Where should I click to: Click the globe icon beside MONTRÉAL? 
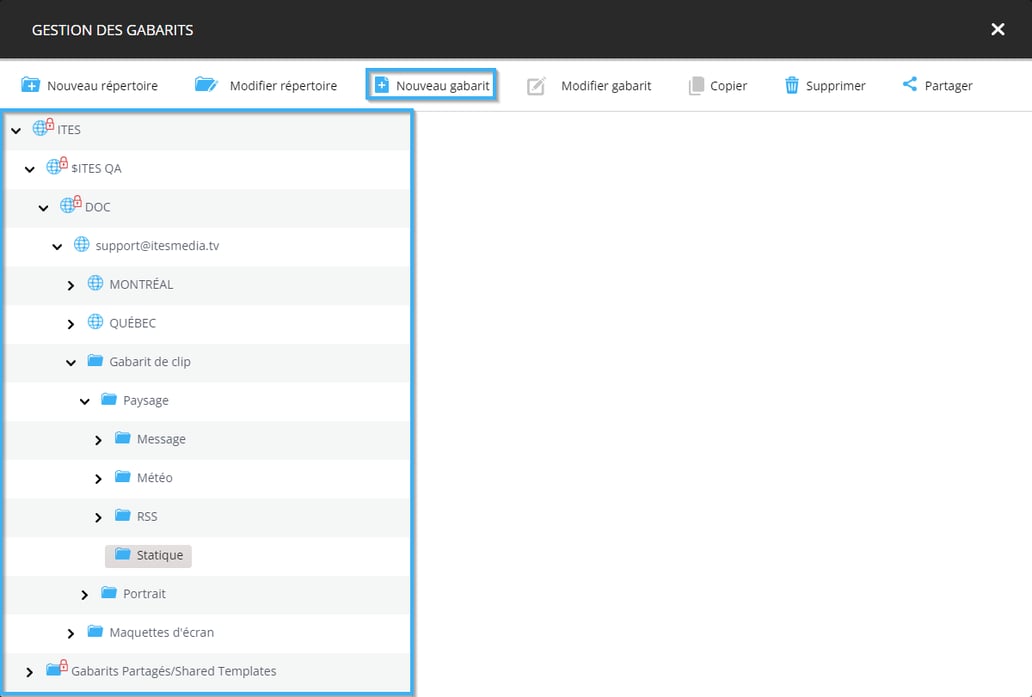[96, 284]
